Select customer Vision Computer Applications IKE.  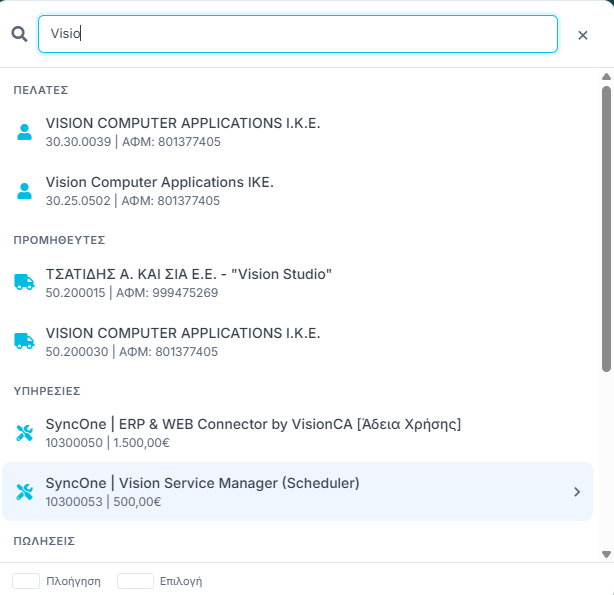click(160, 182)
